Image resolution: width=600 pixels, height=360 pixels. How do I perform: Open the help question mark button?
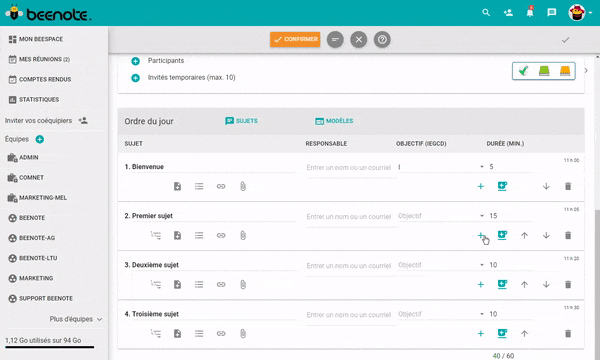[382, 39]
